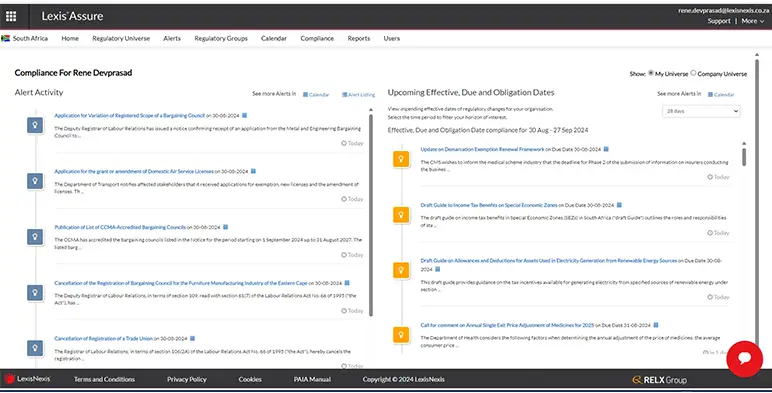Click the orange icon beside Annual Single Exit Price Adjustment
The height and width of the screenshot is (393, 772).
click(x=401, y=335)
